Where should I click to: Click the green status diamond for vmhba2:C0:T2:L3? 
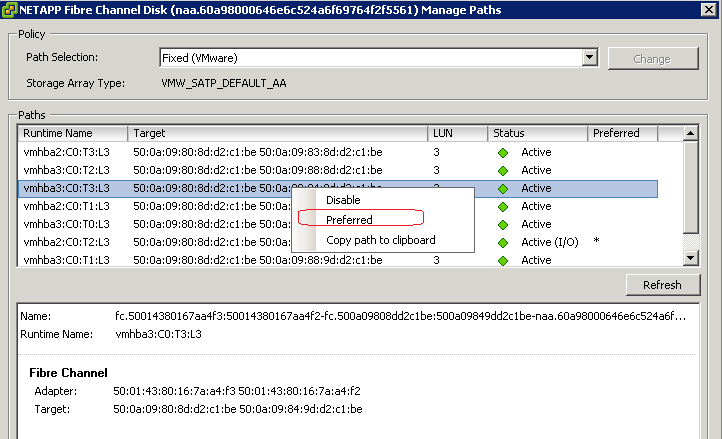503,243
